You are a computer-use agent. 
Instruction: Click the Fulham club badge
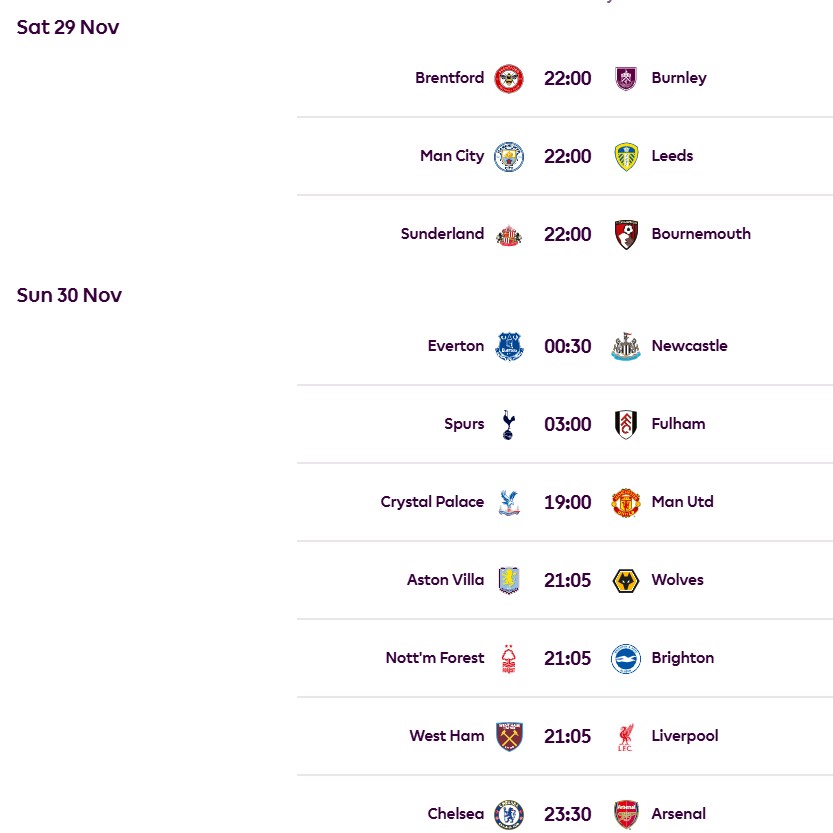(x=625, y=423)
